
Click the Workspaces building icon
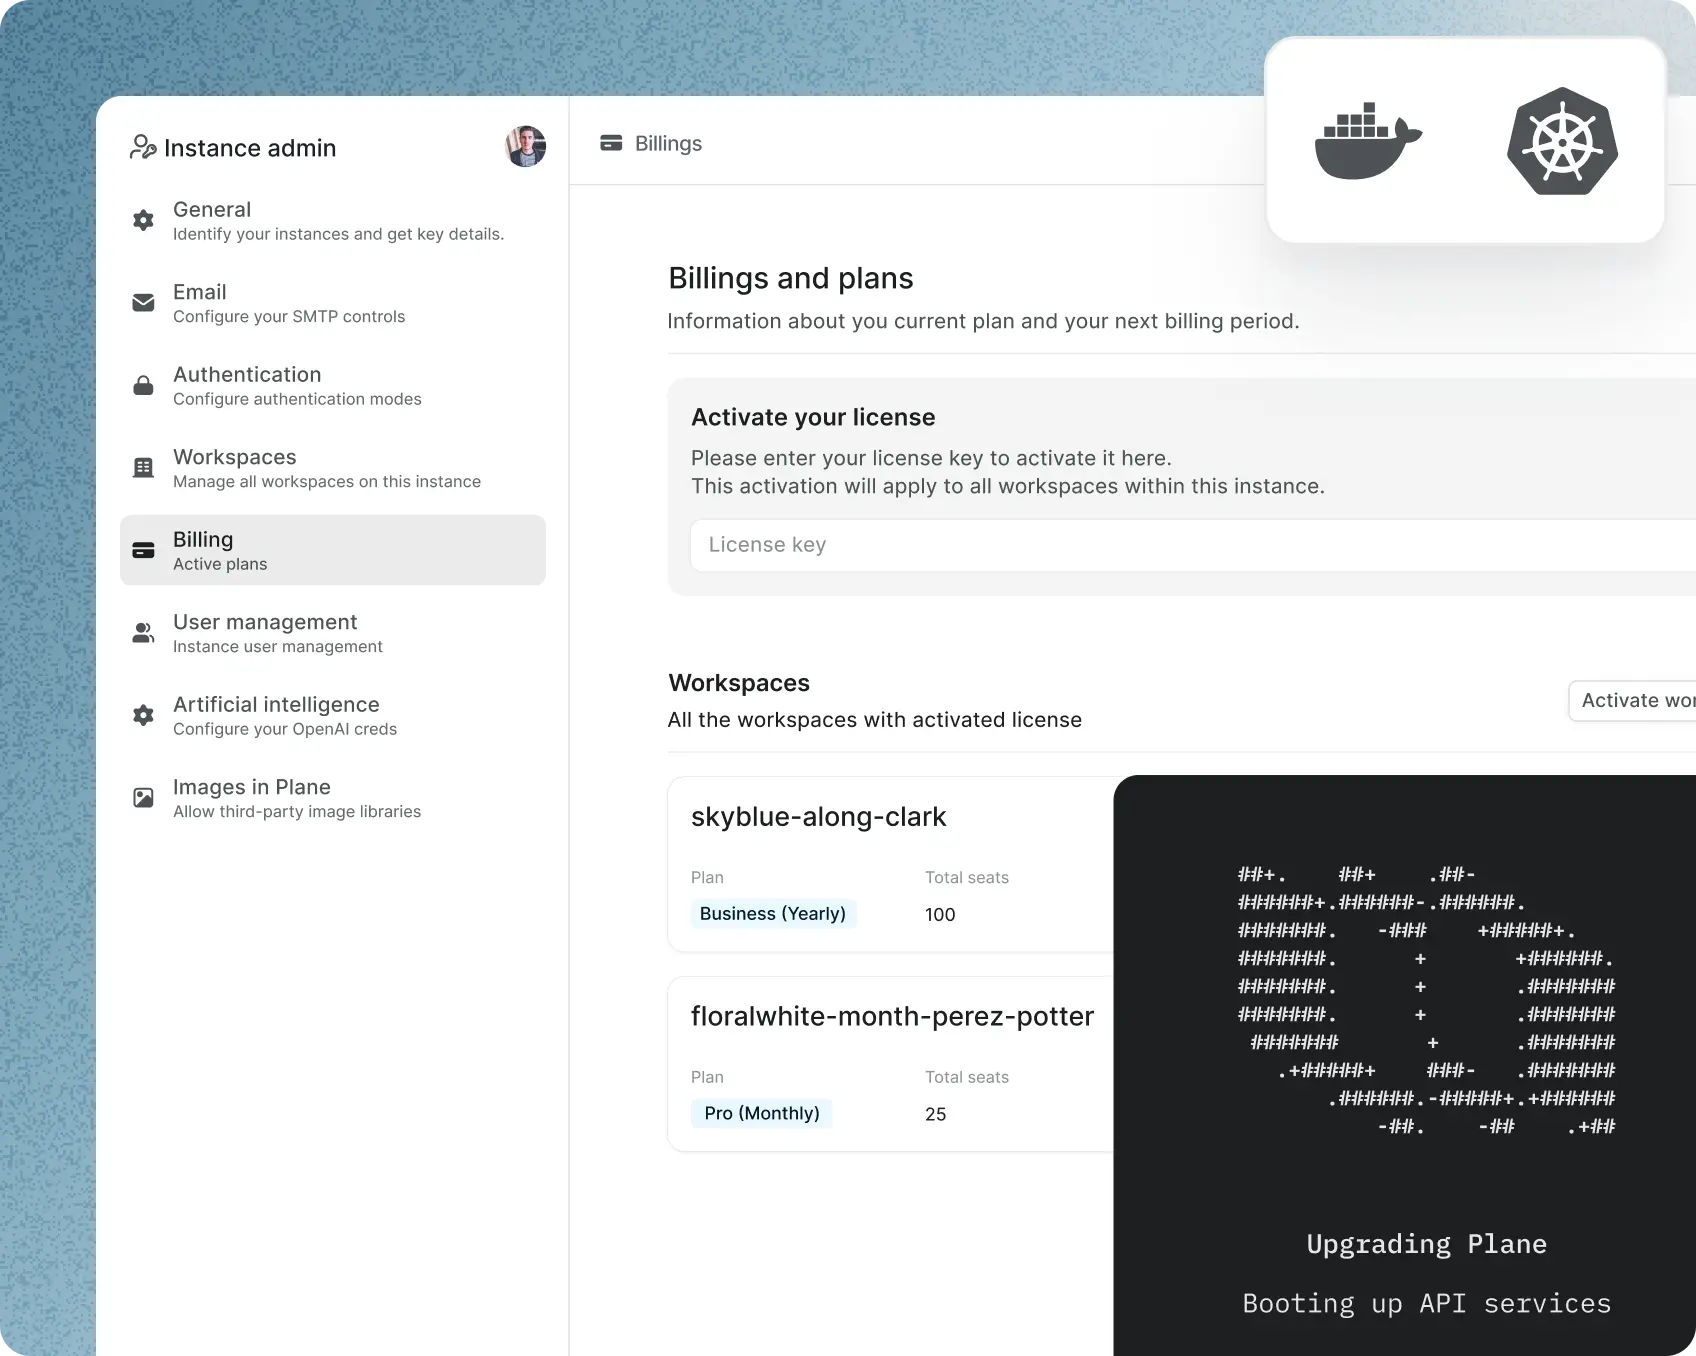coord(144,468)
